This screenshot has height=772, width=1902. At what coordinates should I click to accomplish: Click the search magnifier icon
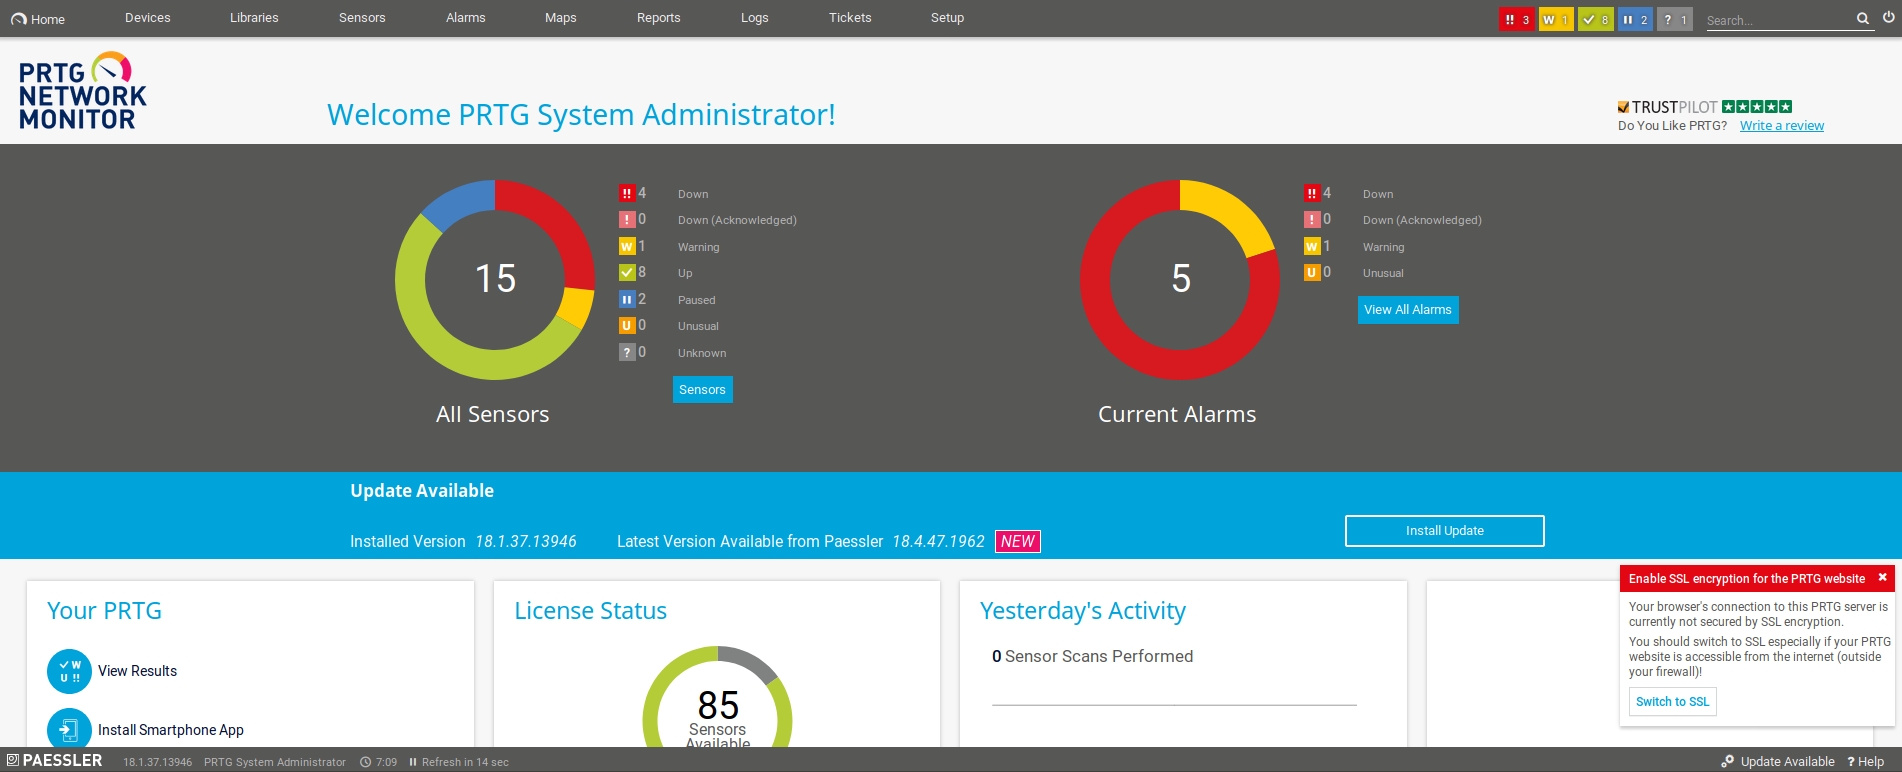point(1863,18)
